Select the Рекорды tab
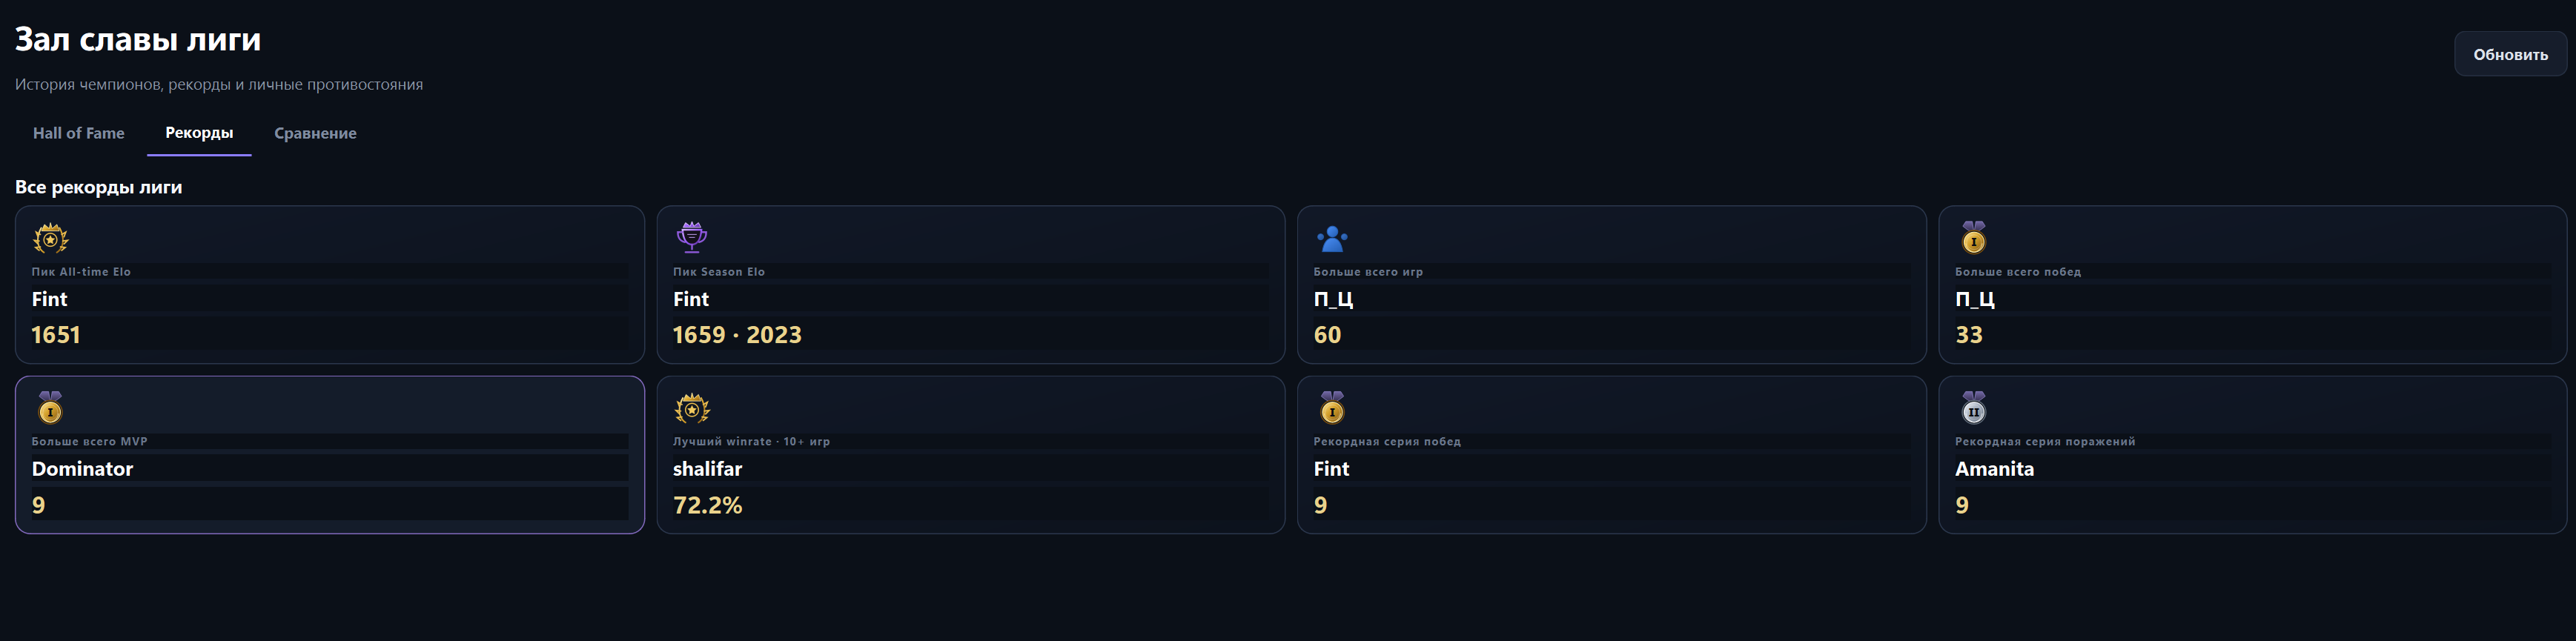 199,133
